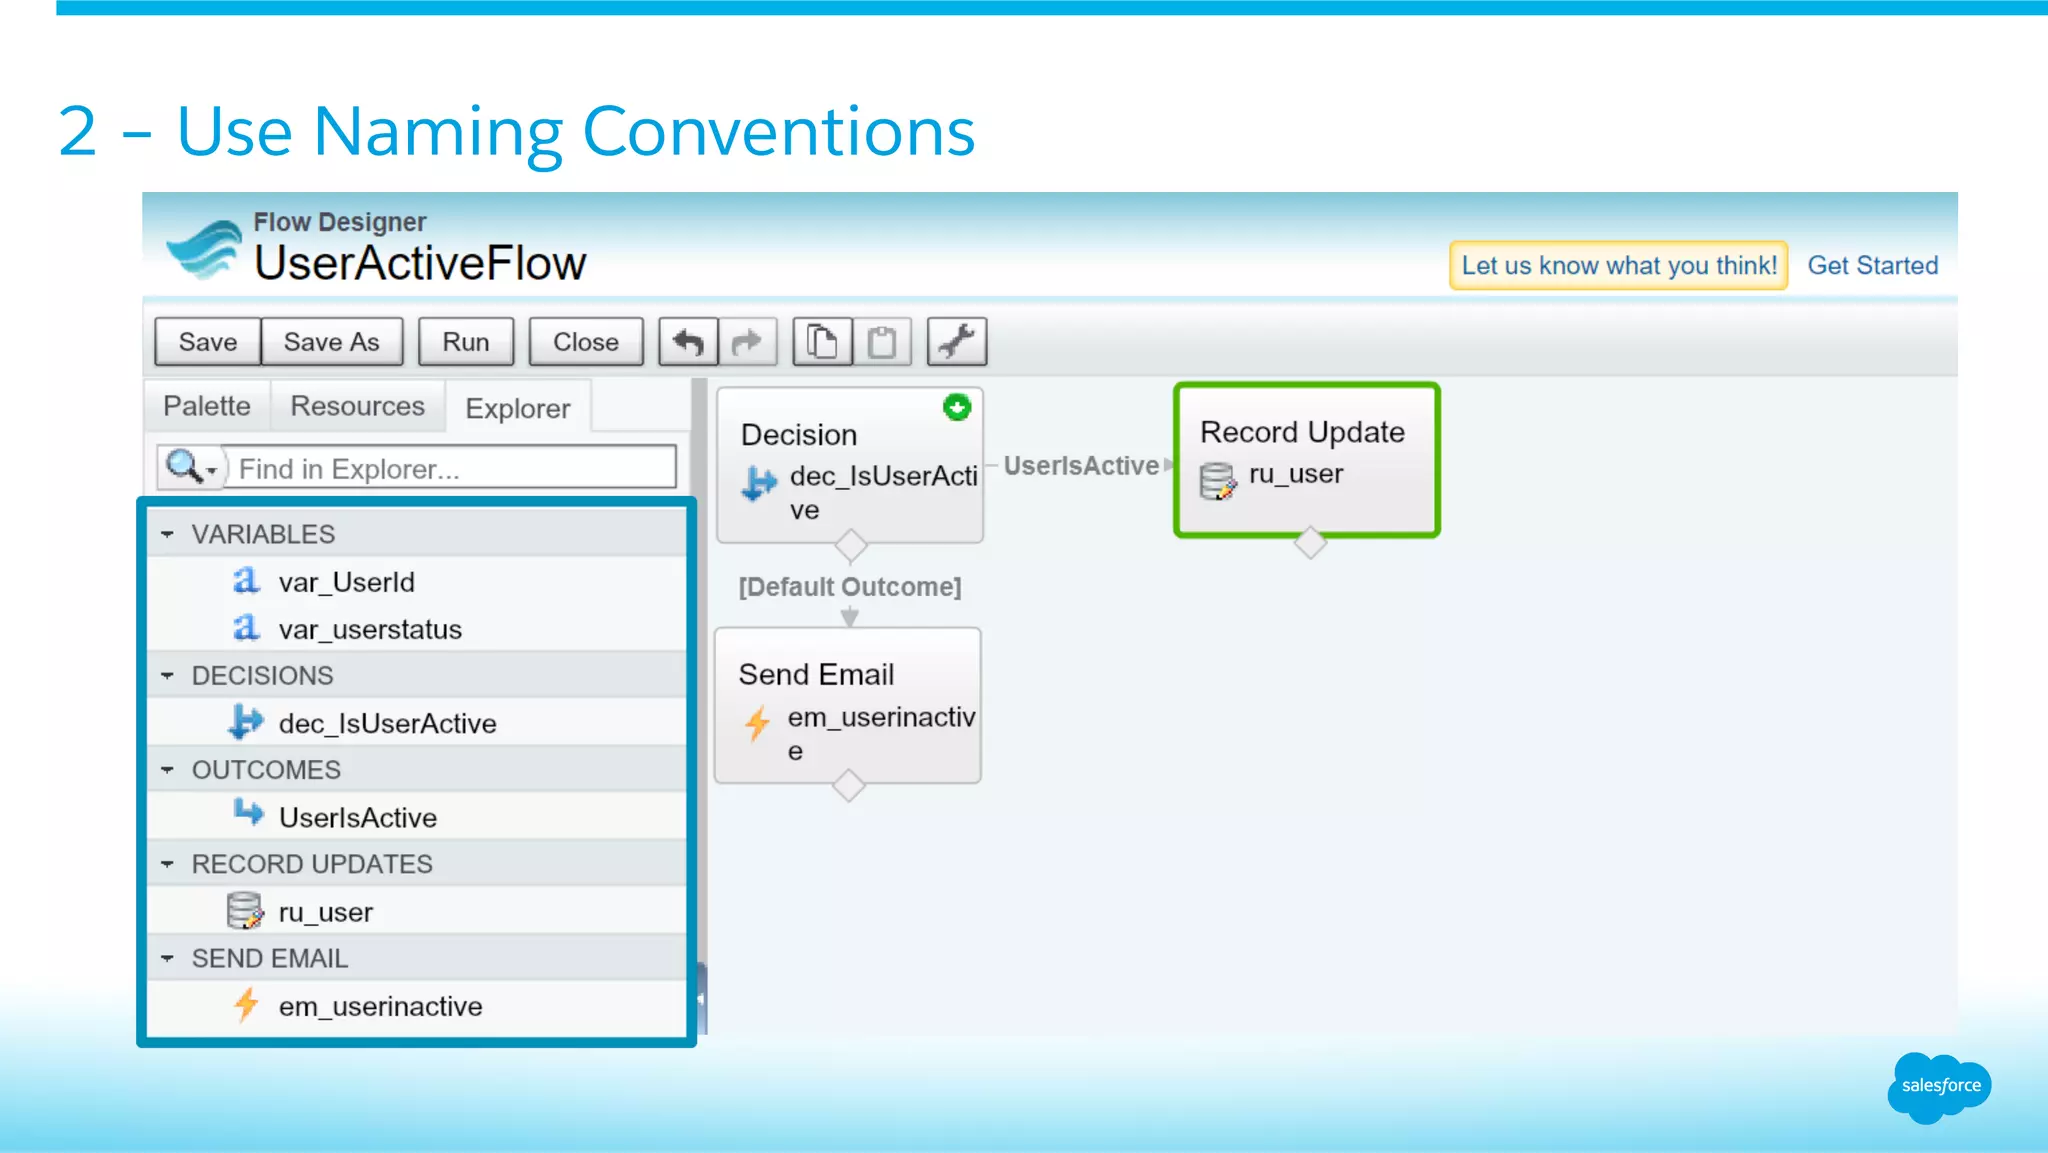Click the Copy icon in toolbar
The width and height of the screenshot is (2048, 1153).
pyautogui.click(x=822, y=342)
